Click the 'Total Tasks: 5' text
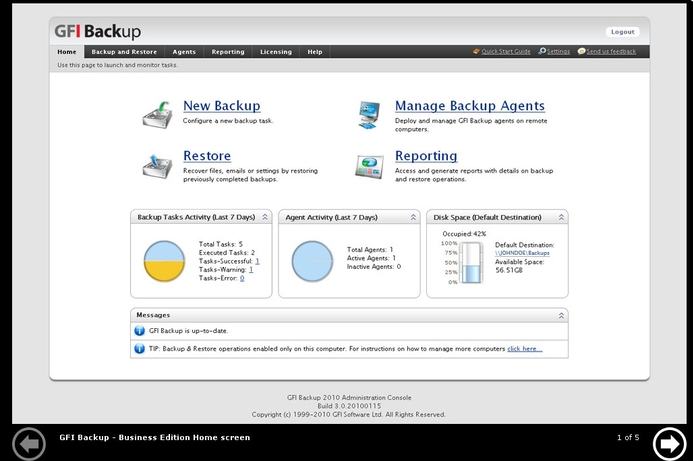Image resolution: width=693 pixels, height=461 pixels. click(x=221, y=244)
